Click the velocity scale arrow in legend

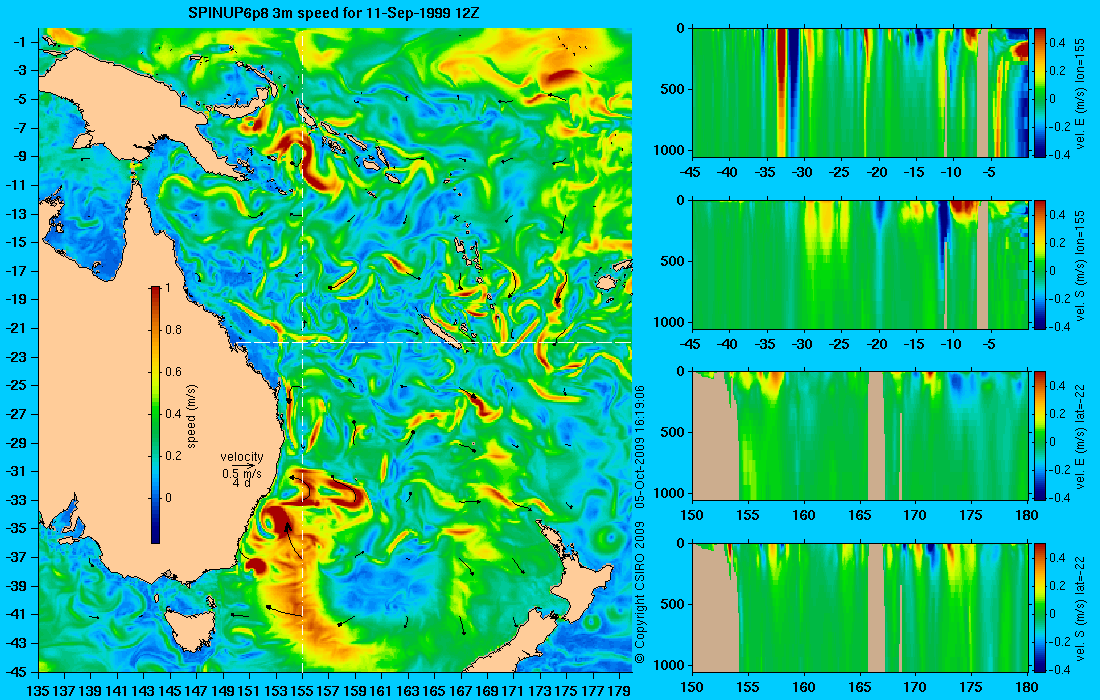click(x=241, y=466)
